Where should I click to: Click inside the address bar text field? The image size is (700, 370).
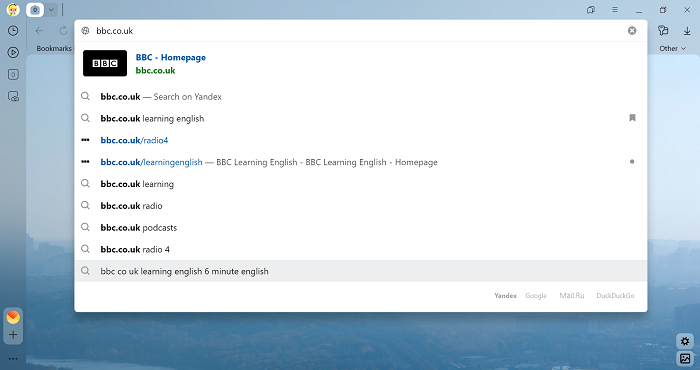(357, 30)
